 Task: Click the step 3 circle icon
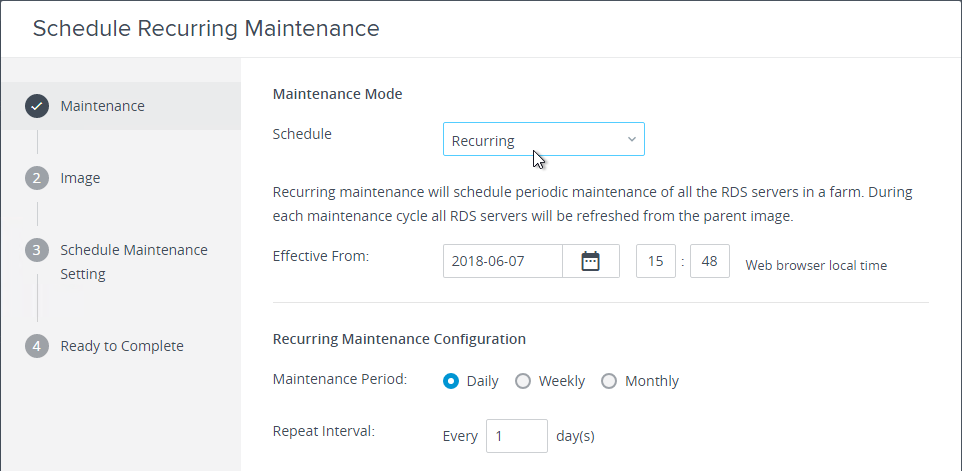coord(37,250)
